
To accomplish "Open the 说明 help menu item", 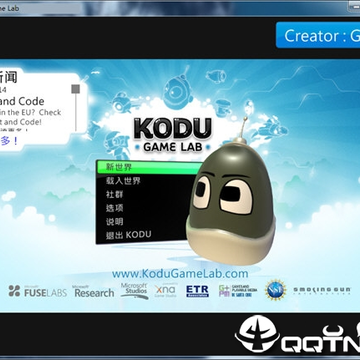I will tap(114, 221).
